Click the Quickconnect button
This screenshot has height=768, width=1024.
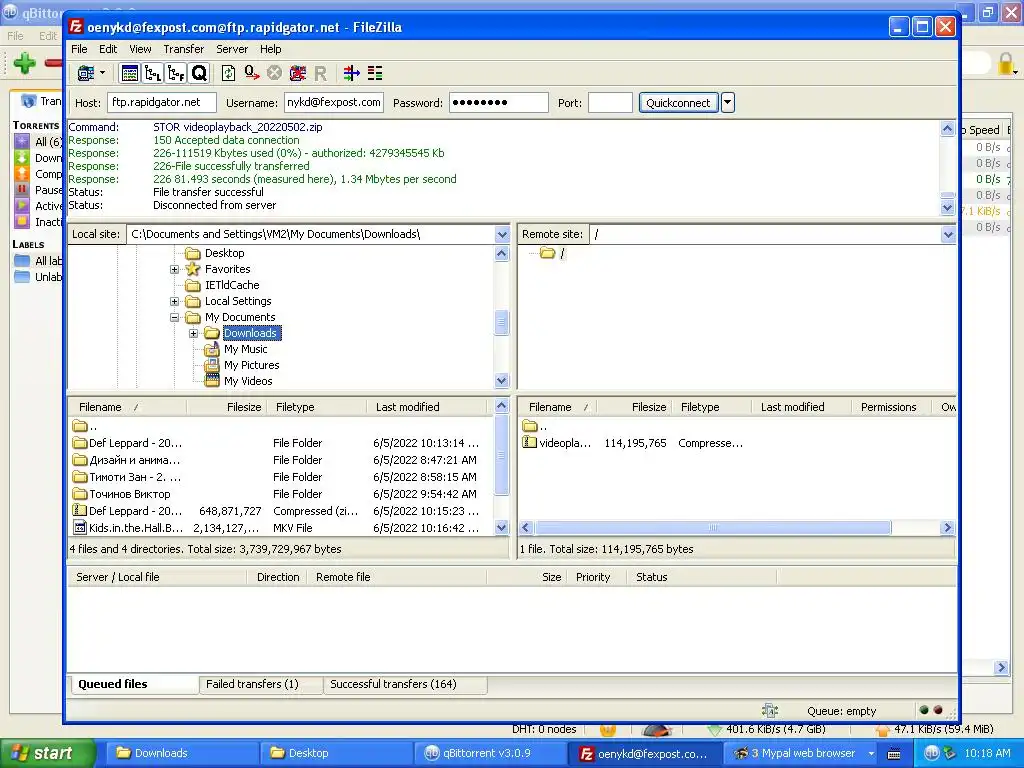point(678,103)
